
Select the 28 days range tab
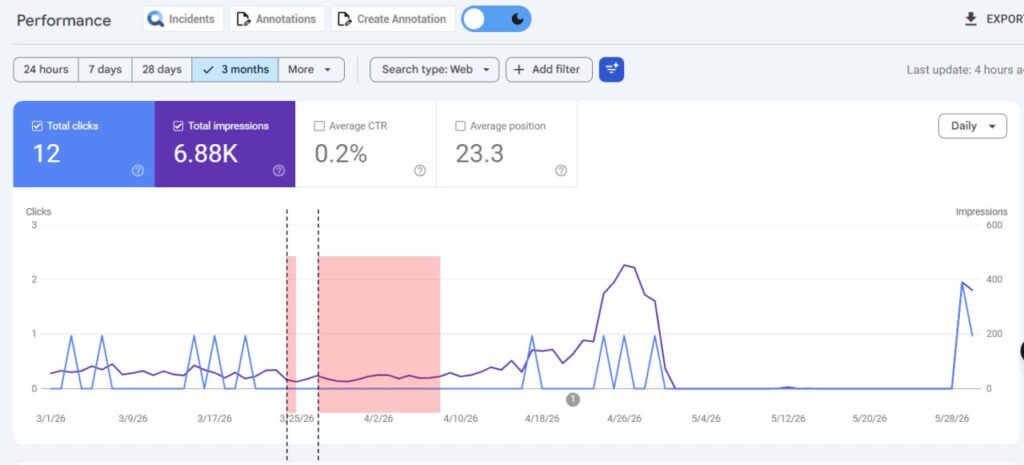coord(162,69)
